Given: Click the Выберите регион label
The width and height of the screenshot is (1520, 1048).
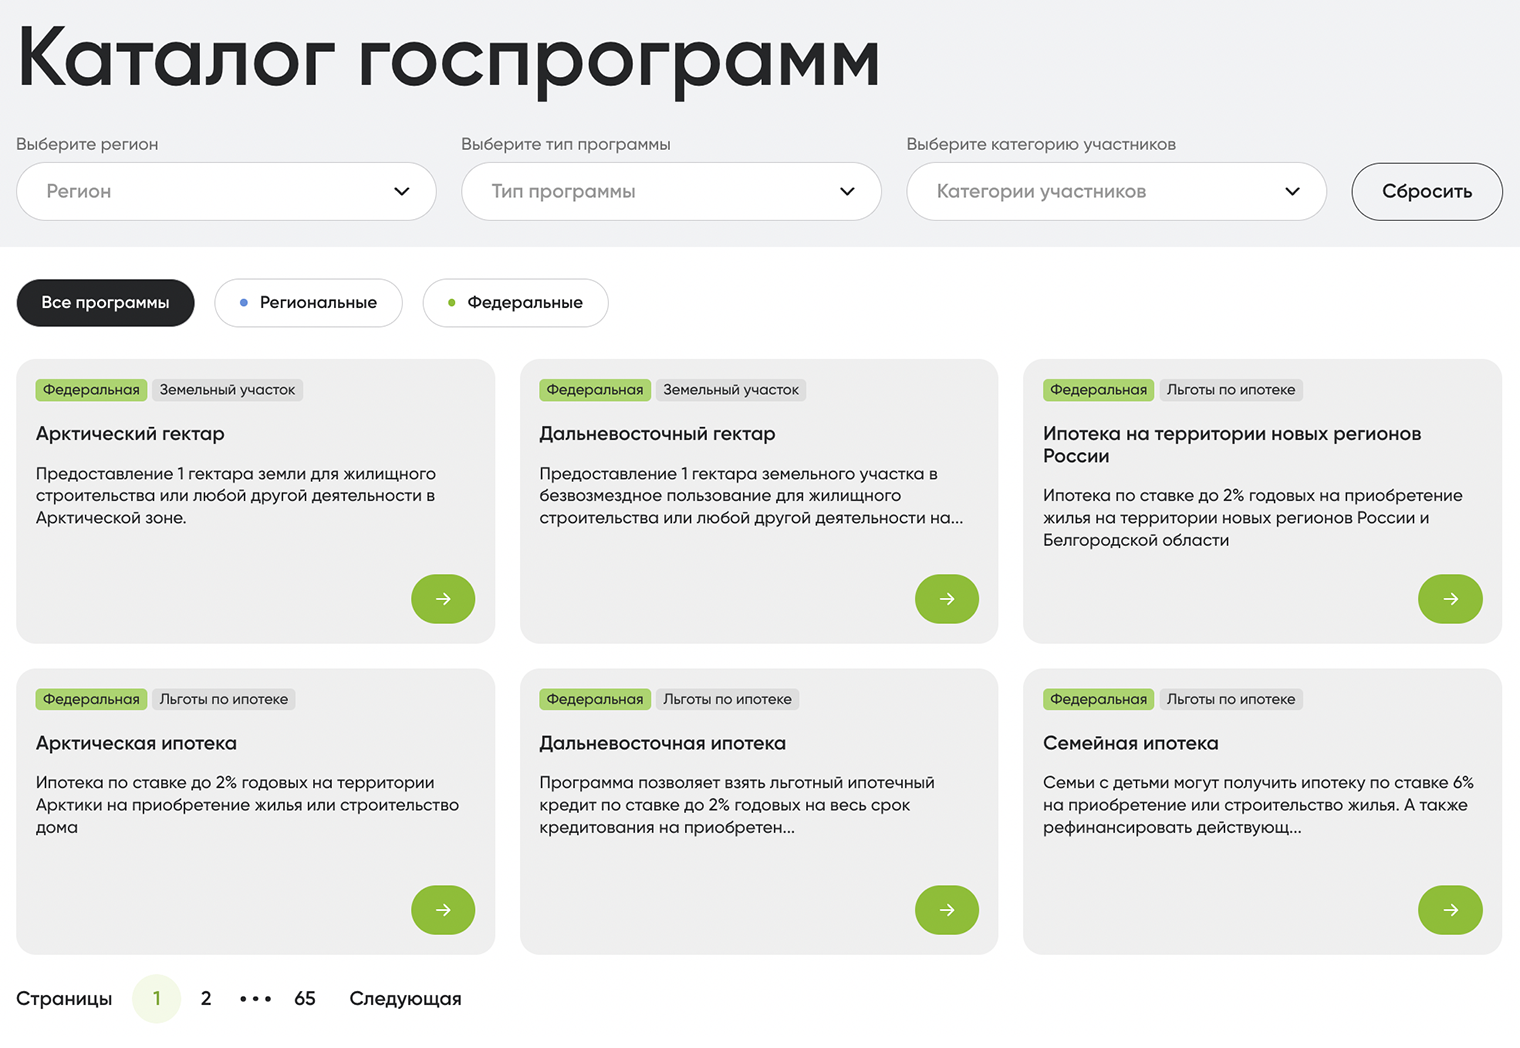Looking at the screenshot, I should point(87,144).
